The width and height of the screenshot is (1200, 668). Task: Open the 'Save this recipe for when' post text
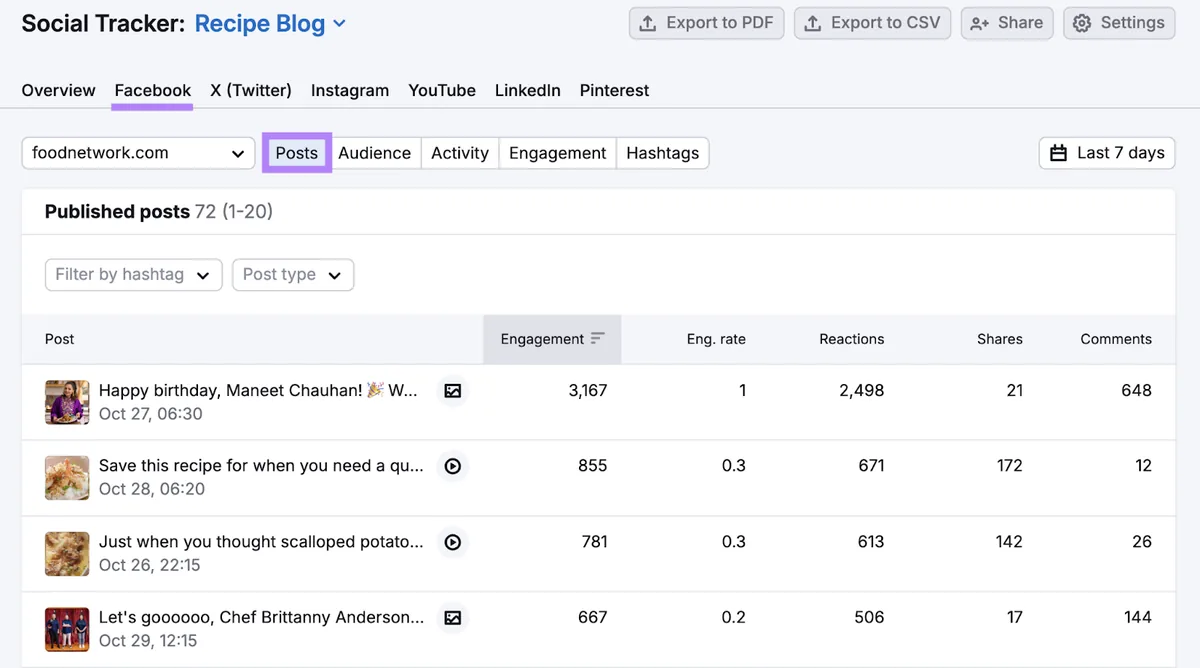pyautogui.click(x=261, y=466)
